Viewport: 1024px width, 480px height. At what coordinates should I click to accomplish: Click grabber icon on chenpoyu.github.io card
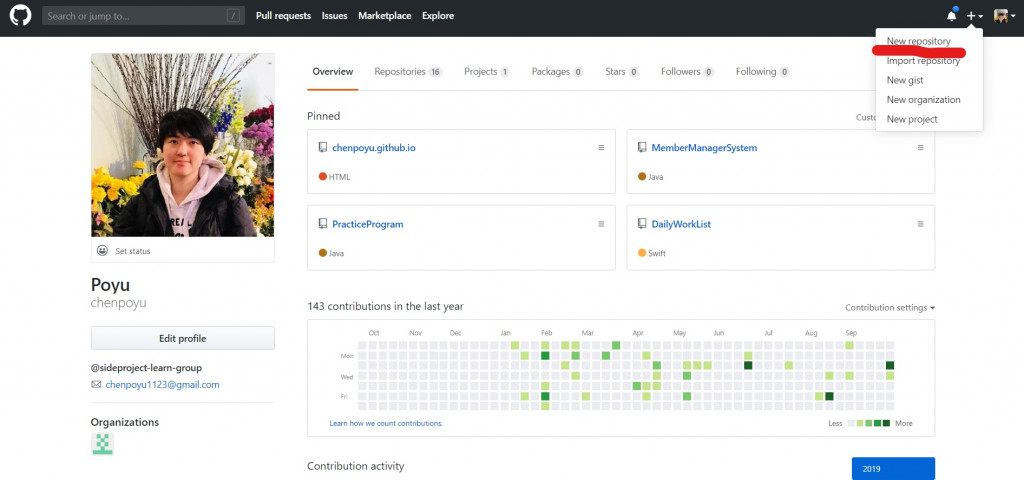point(601,148)
